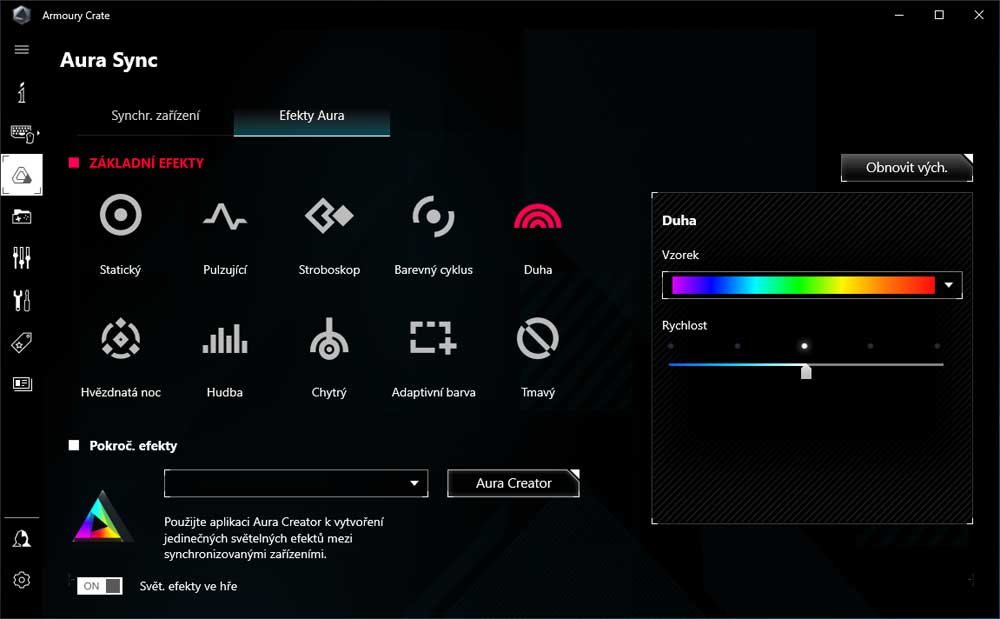Open the Game Library sidebar icon
The image size is (1000, 619).
pyautogui.click(x=22, y=217)
